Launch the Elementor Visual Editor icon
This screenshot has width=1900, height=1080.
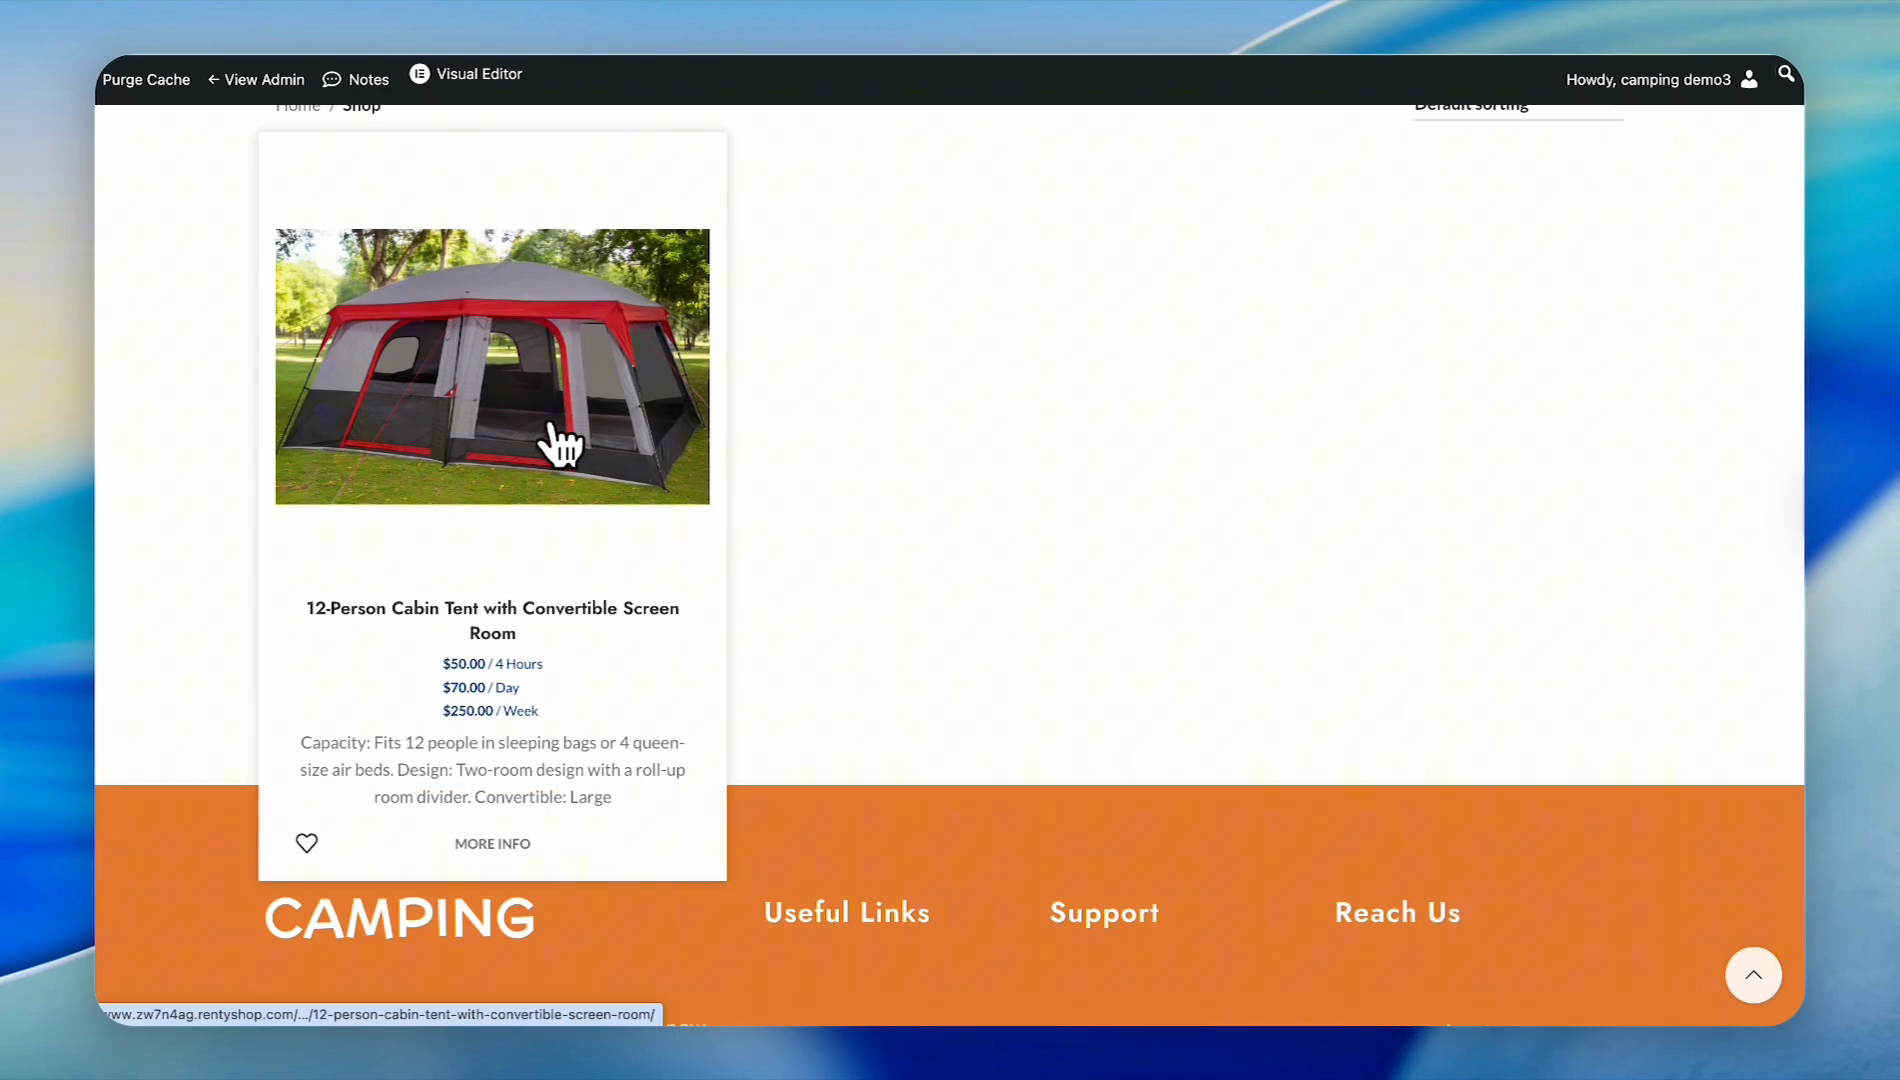point(420,74)
